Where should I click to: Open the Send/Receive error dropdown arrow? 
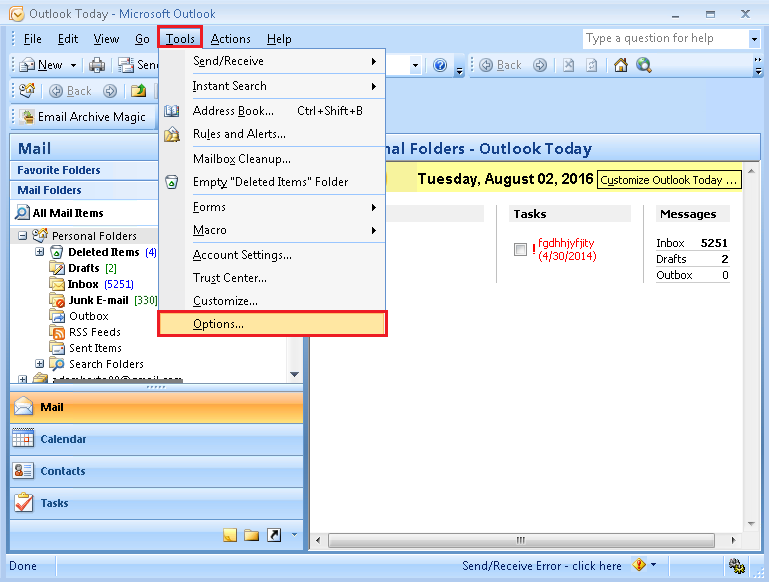tap(653, 565)
